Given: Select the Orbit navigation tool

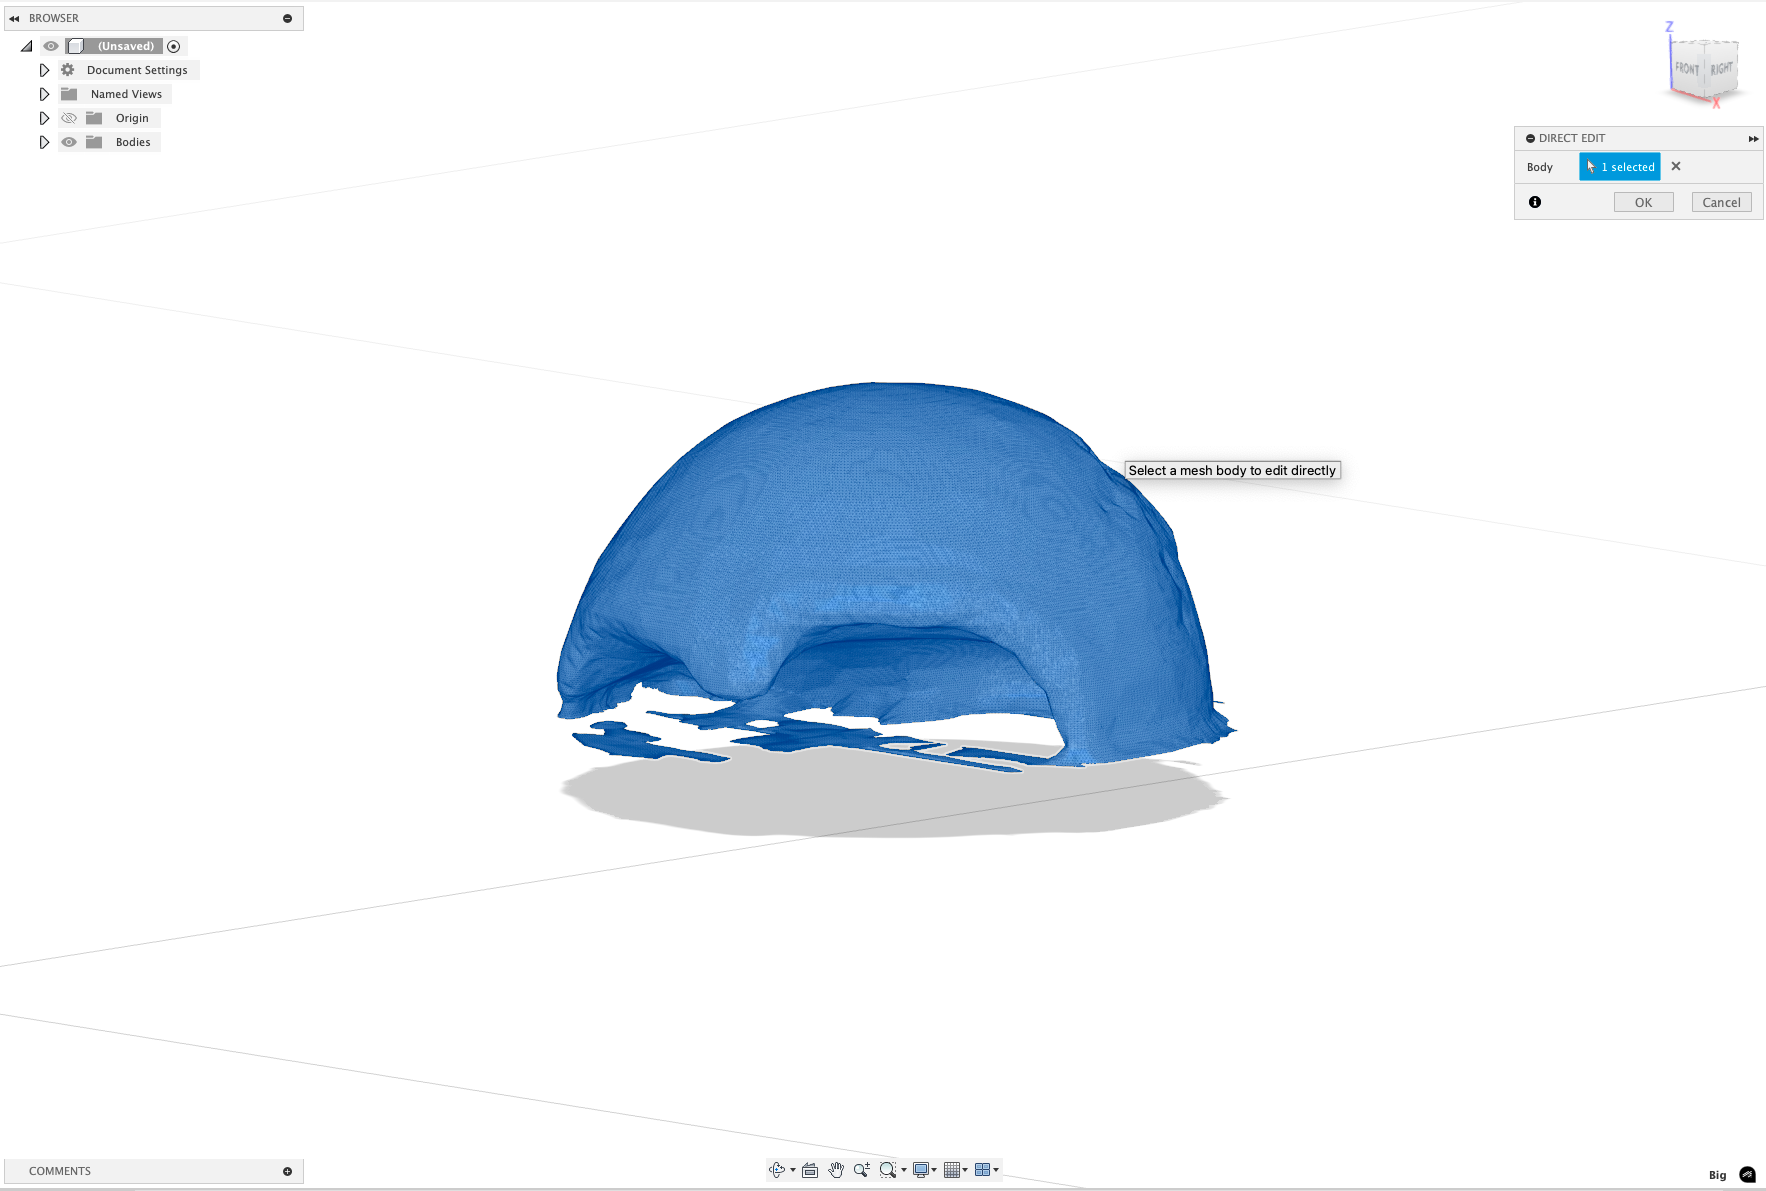Looking at the screenshot, I should [x=777, y=1170].
